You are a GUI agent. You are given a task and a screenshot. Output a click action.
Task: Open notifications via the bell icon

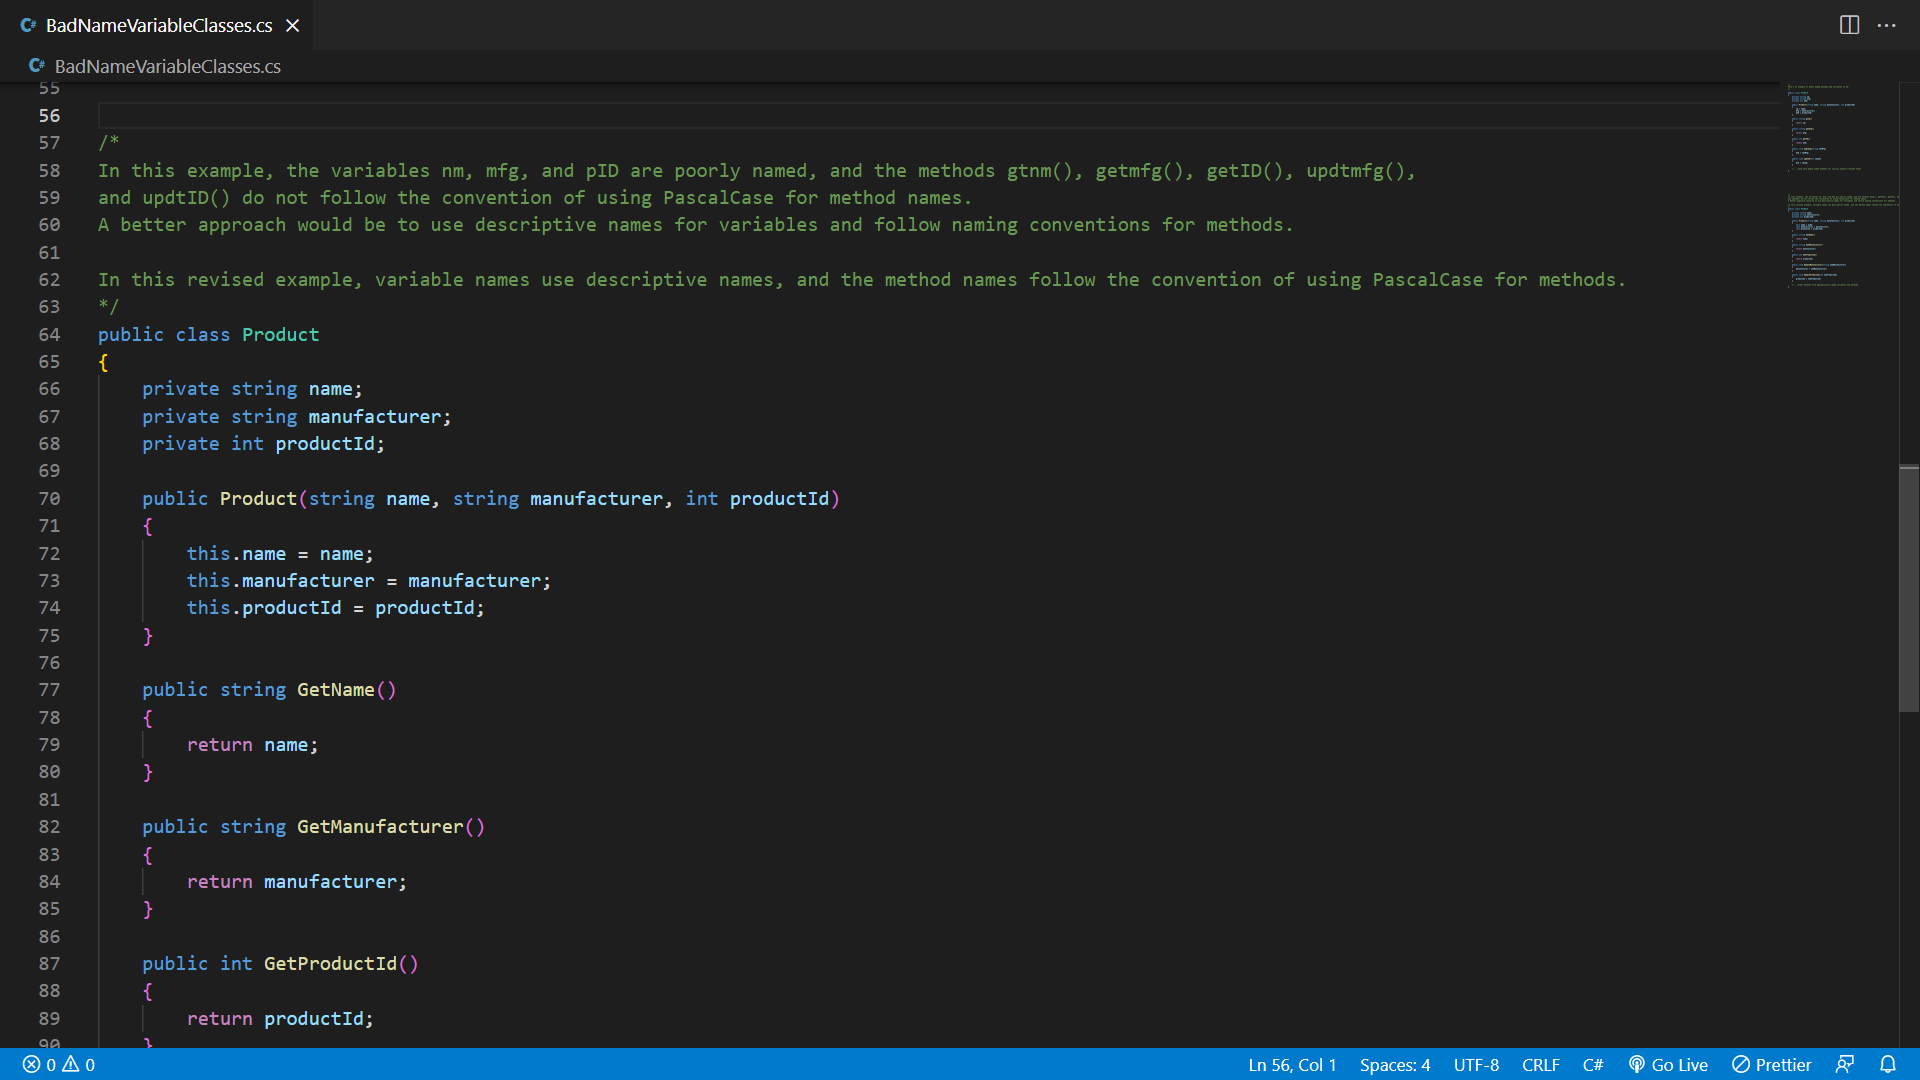[x=1888, y=1064]
